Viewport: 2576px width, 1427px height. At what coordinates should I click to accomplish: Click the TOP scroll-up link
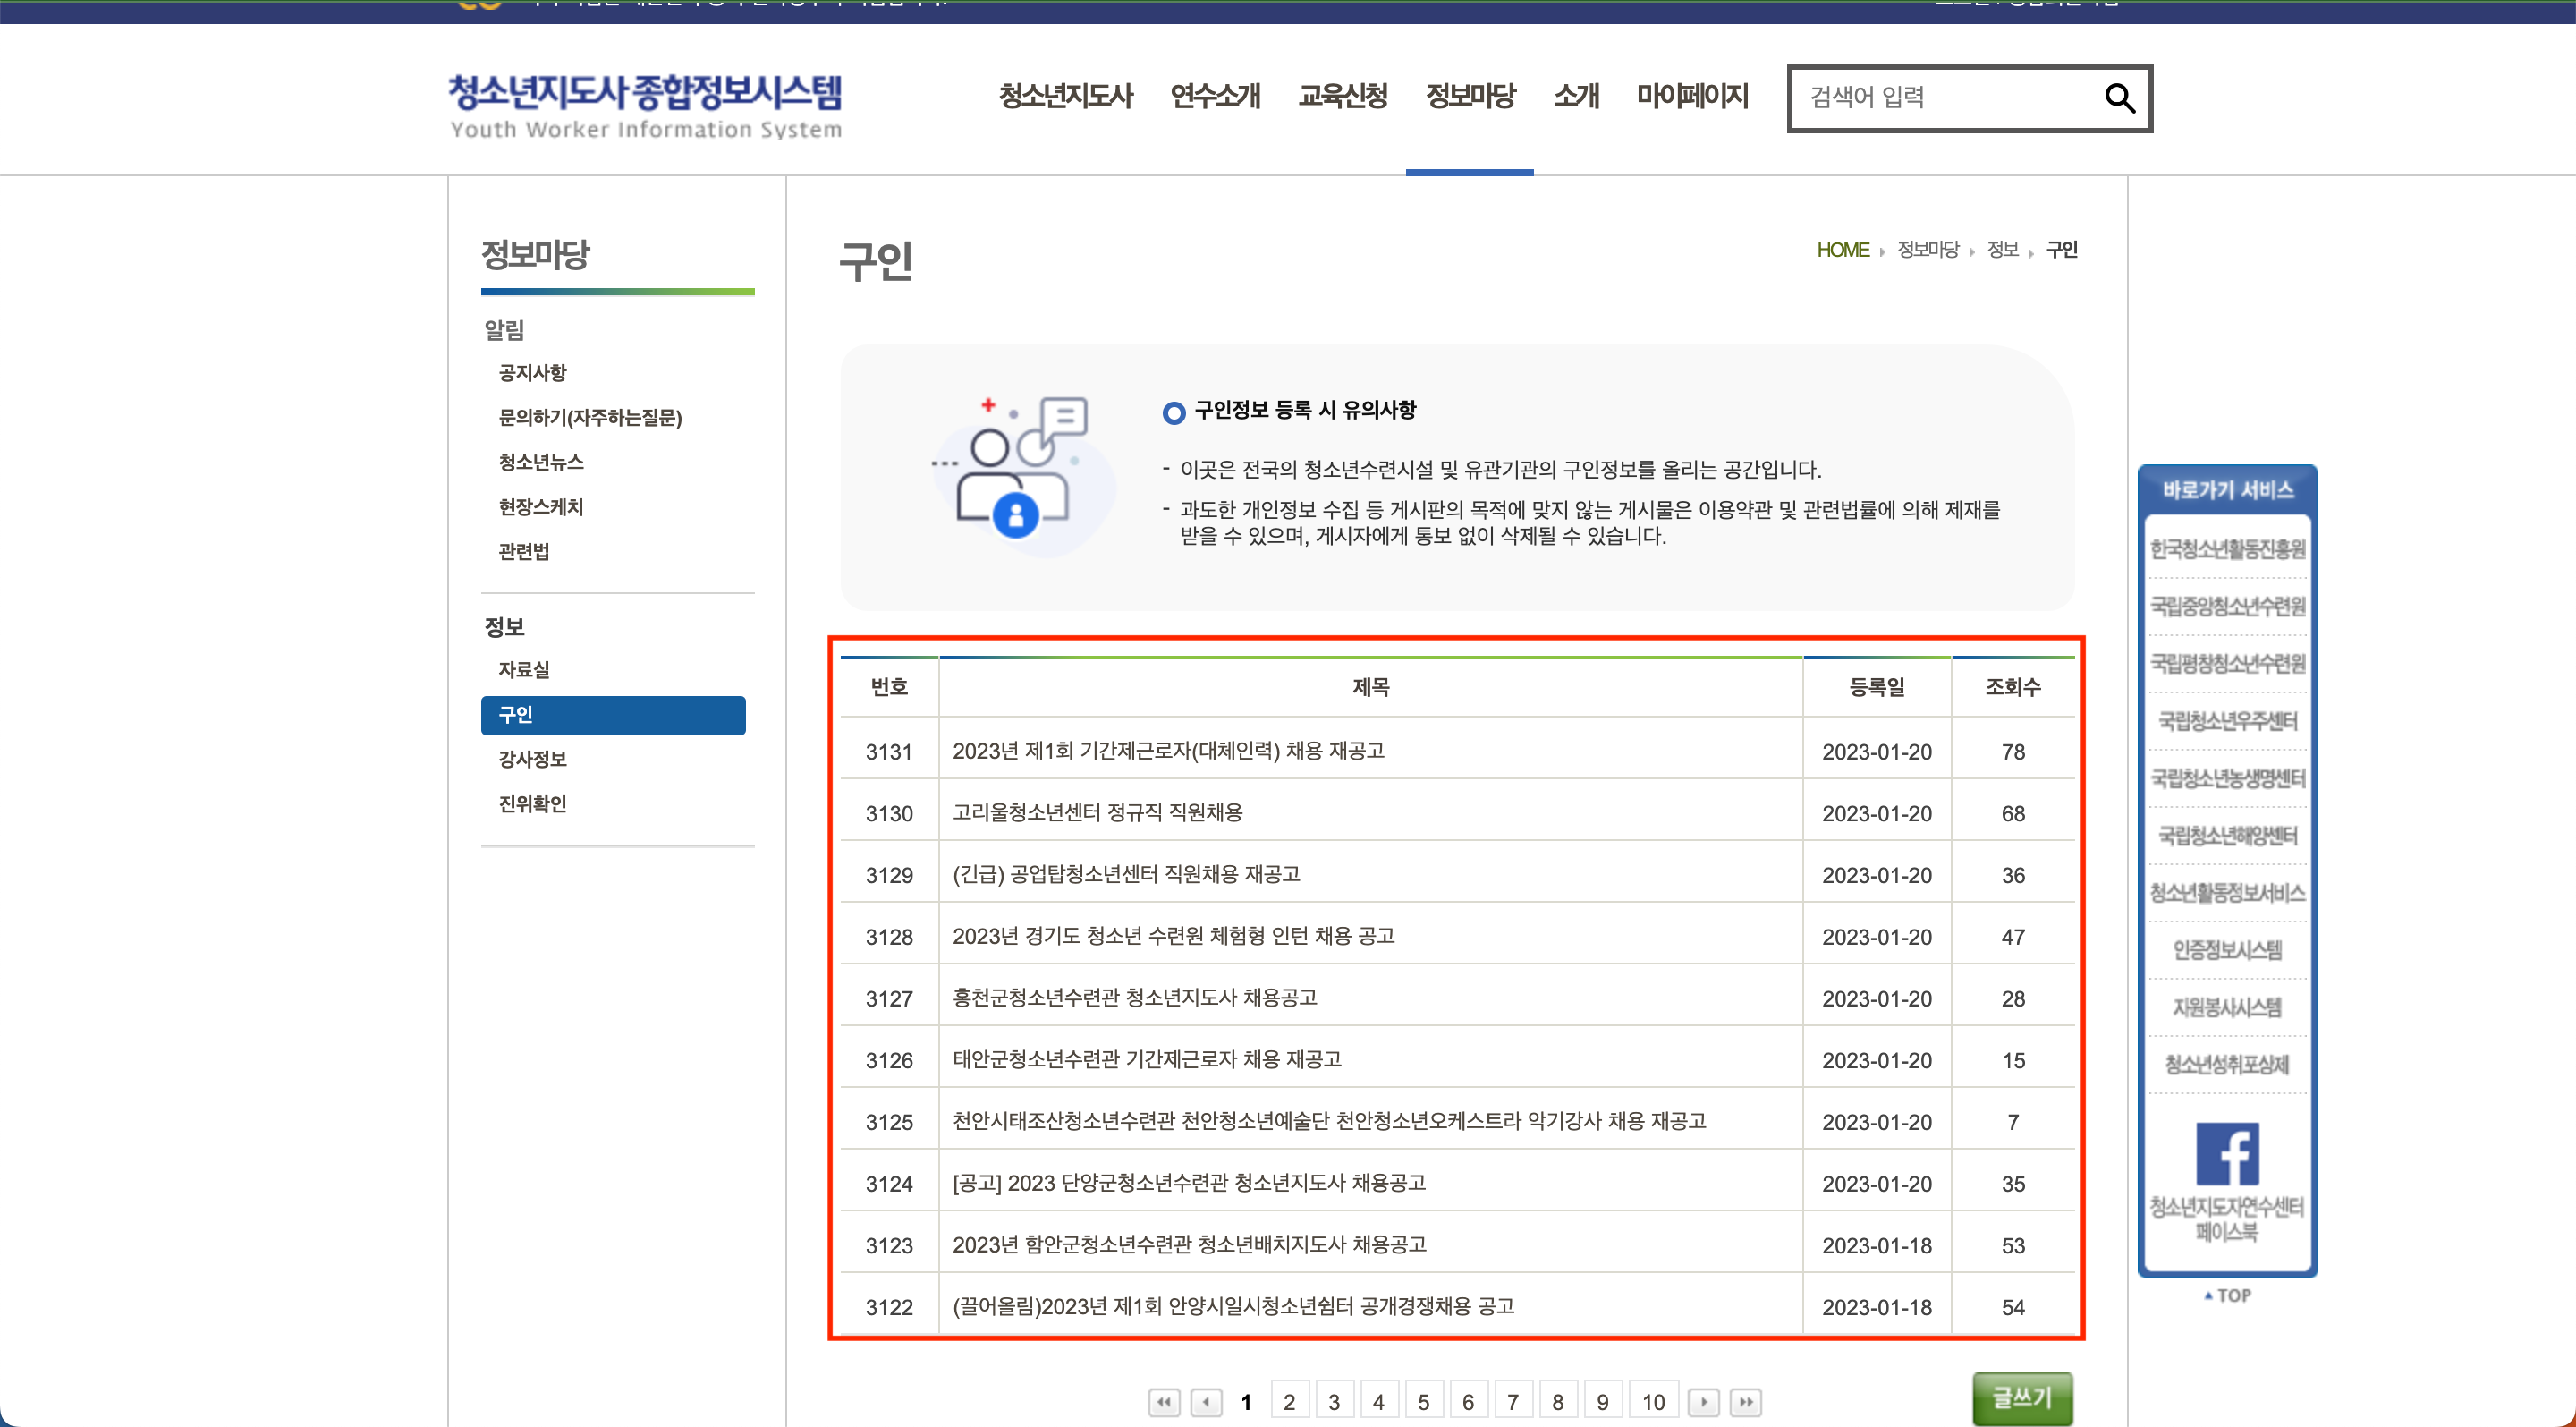(2227, 1295)
